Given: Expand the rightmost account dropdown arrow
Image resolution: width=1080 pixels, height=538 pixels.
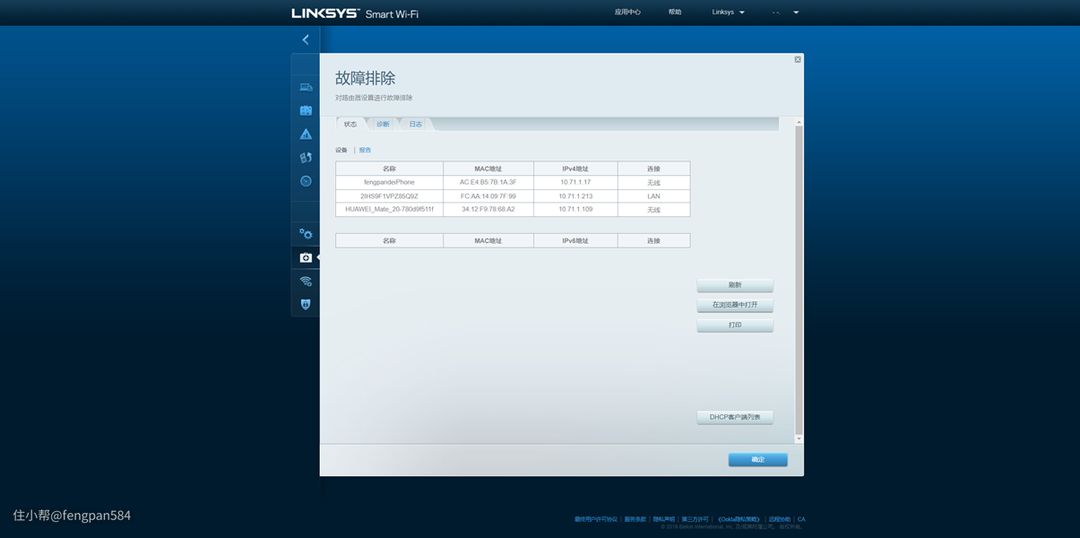Looking at the screenshot, I should [796, 12].
